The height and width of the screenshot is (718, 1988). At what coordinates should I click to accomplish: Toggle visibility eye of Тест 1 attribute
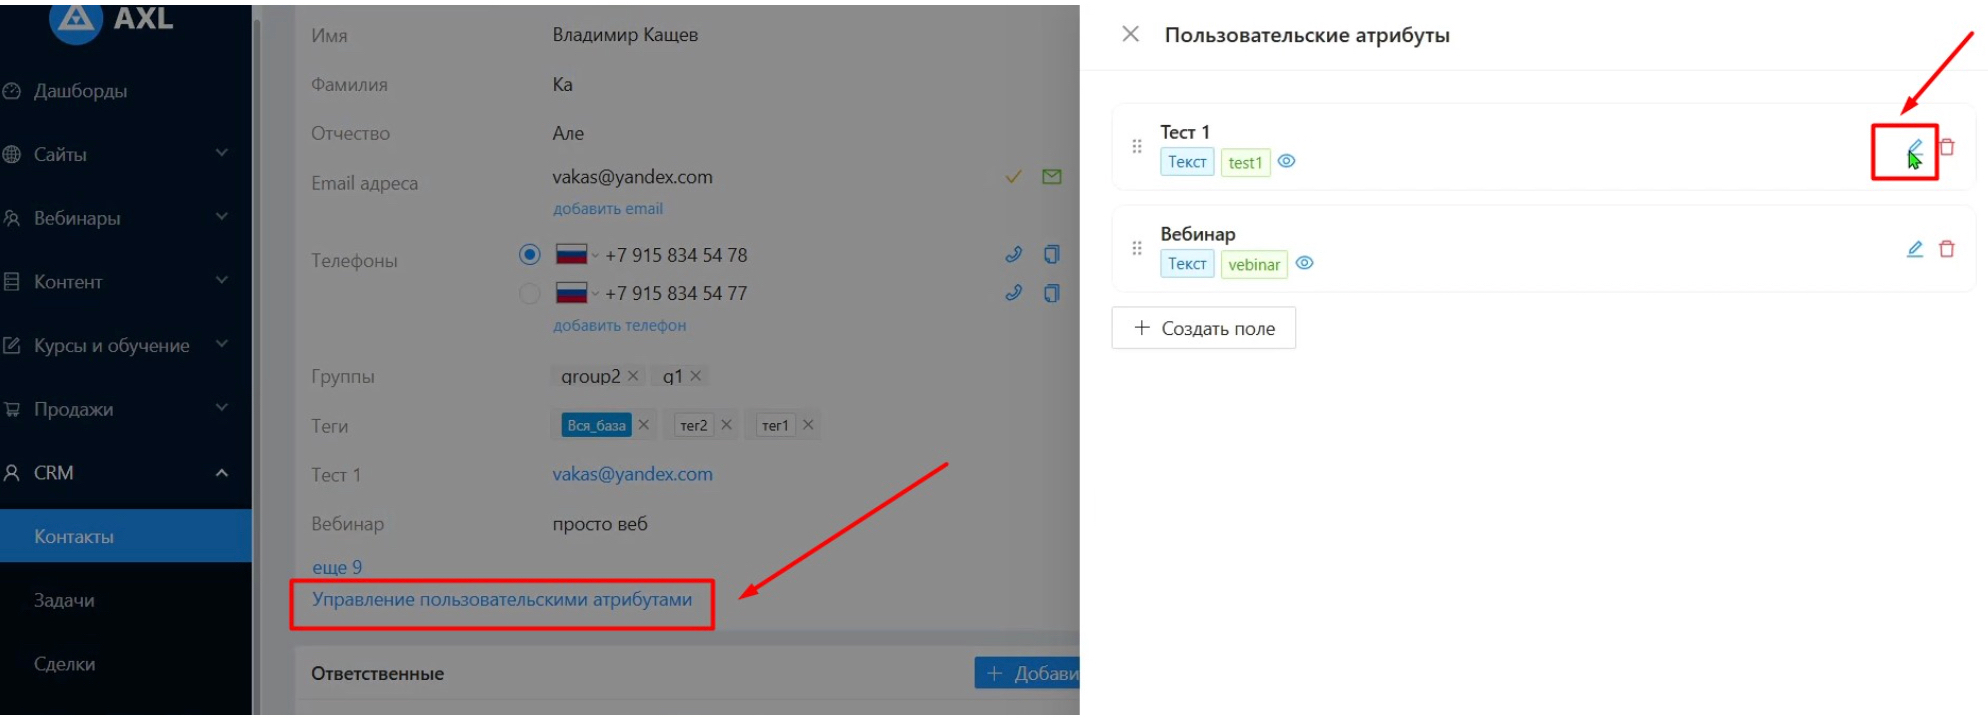pyautogui.click(x=1287, y=161)
